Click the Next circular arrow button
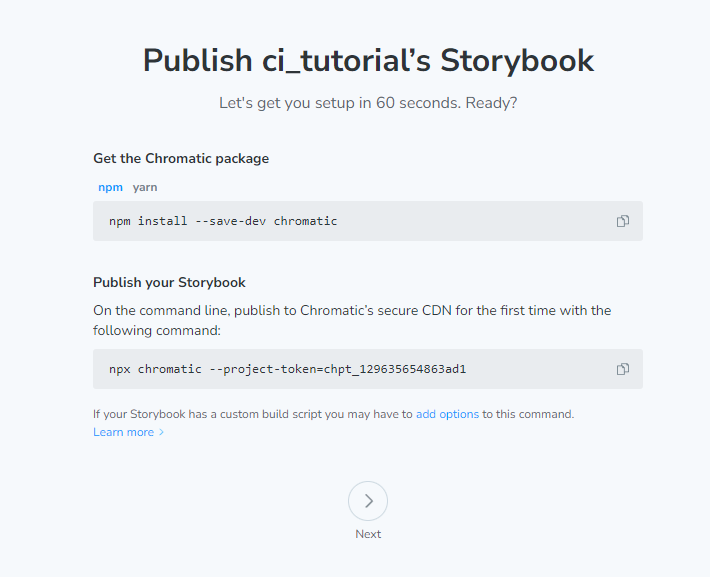This screenshot has width=710, height=577. point(368,501)
